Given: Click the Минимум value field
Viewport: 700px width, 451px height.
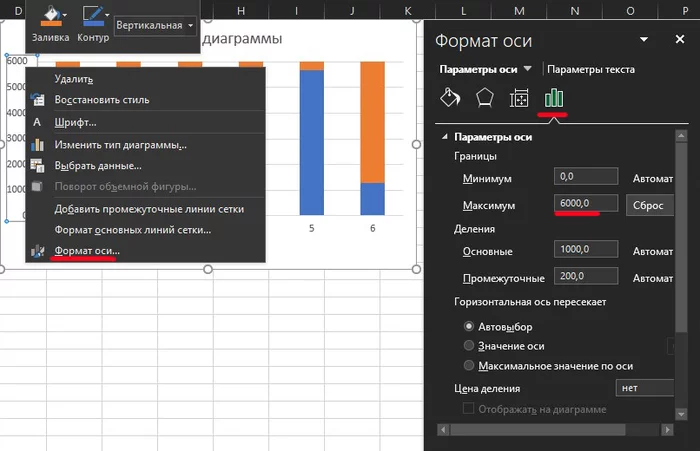Looking at the screenshot, I should tap(586, 176).
